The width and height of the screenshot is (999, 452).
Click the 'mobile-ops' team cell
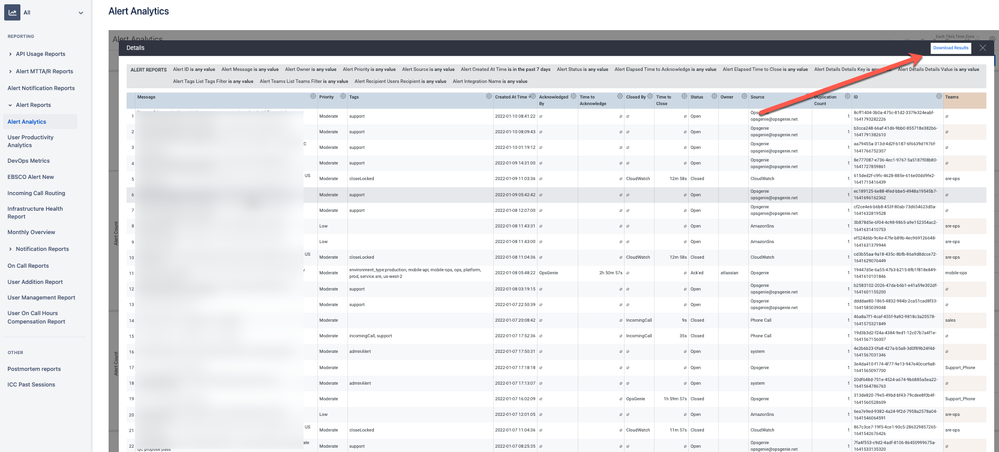[956, 272]
